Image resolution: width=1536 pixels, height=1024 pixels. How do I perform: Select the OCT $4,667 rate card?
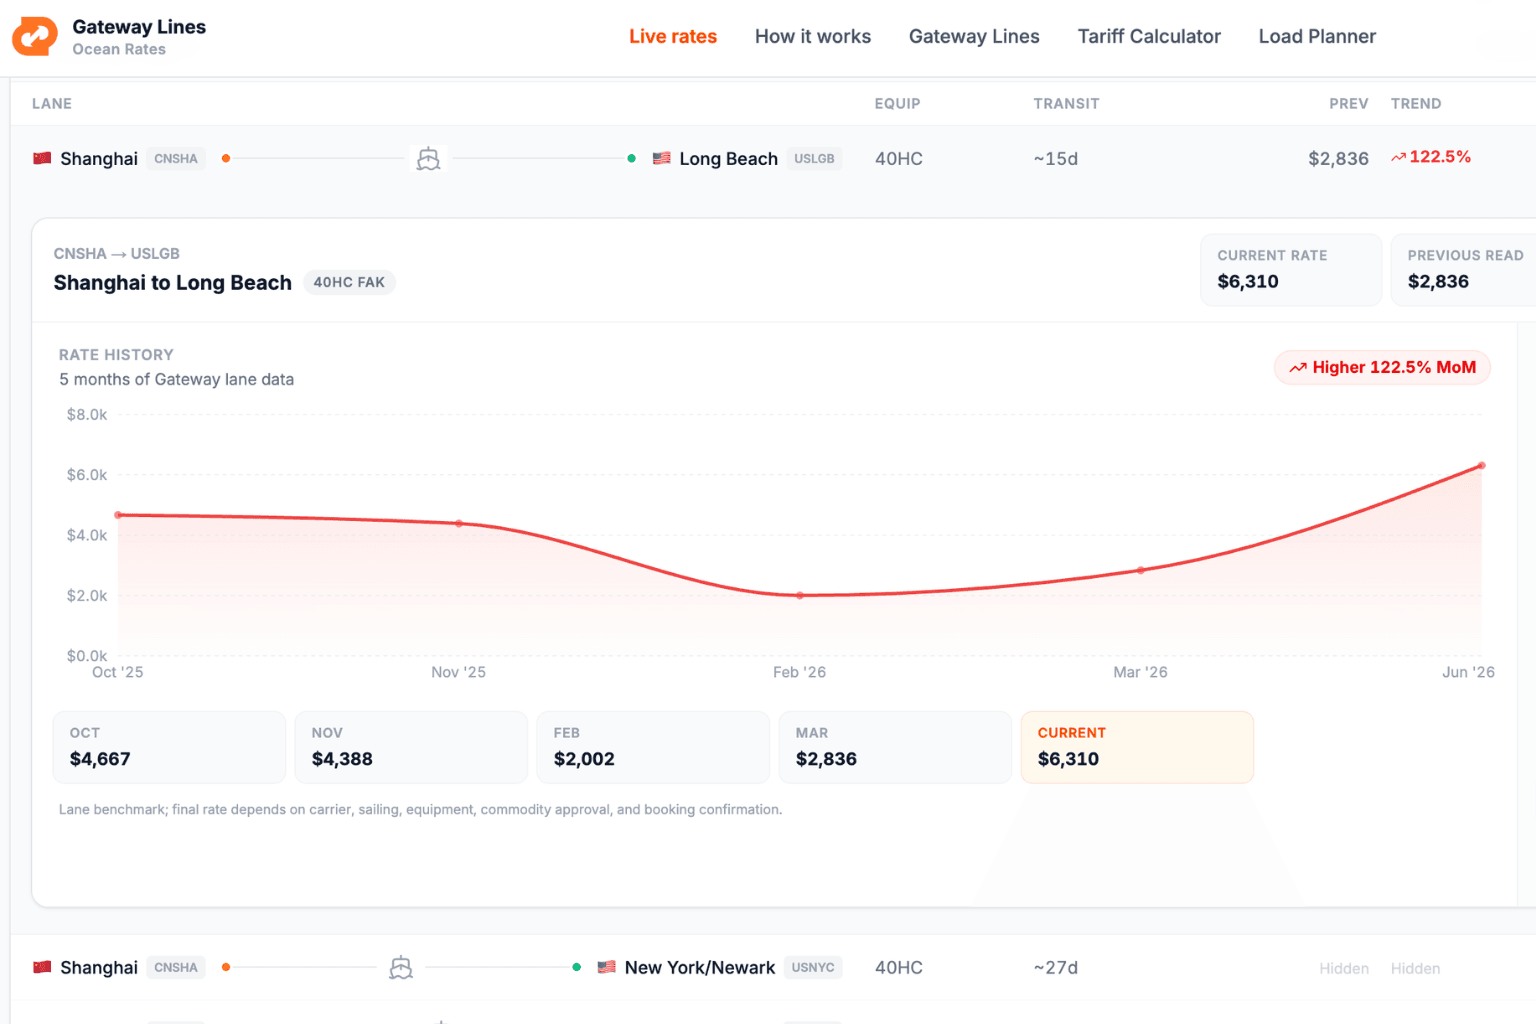pyautogui.click(x=169, y=747)
